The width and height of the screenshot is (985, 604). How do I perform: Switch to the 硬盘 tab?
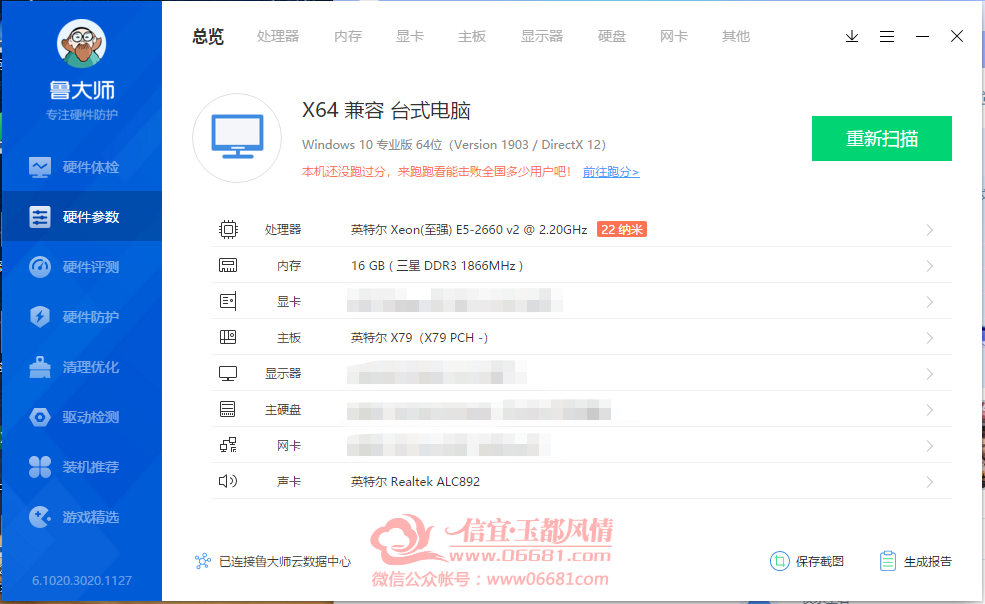(612, 36)
